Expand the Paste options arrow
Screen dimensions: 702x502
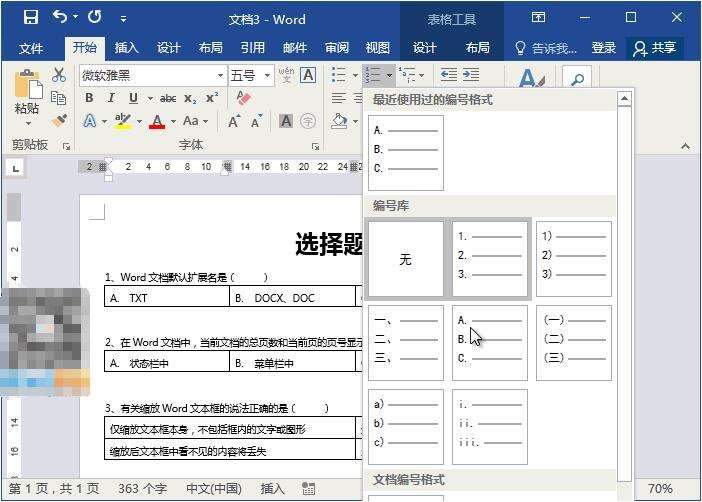(x=28, y=123)
